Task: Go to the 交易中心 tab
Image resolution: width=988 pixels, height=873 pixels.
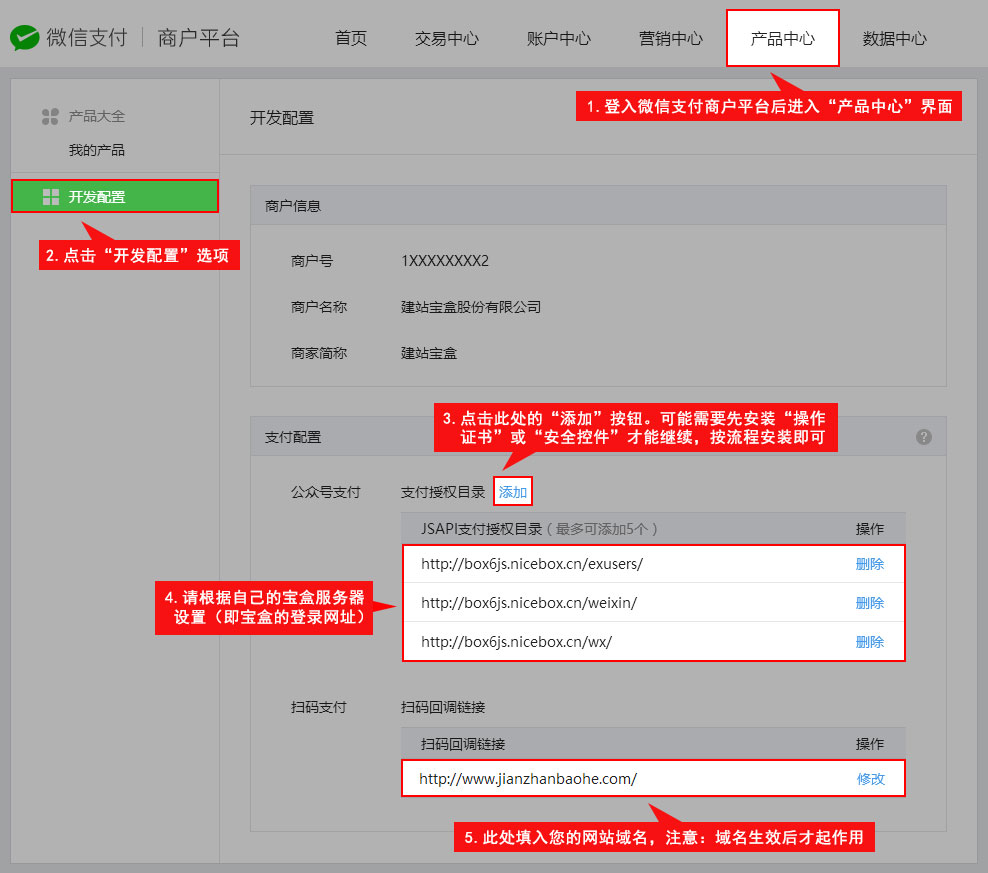Action: pos(447,38)
